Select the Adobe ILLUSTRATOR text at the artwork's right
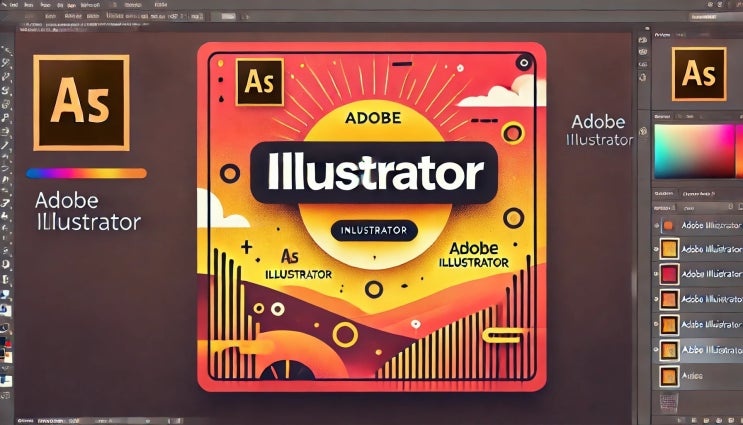 pyautogui.click(x=473, y=255)
